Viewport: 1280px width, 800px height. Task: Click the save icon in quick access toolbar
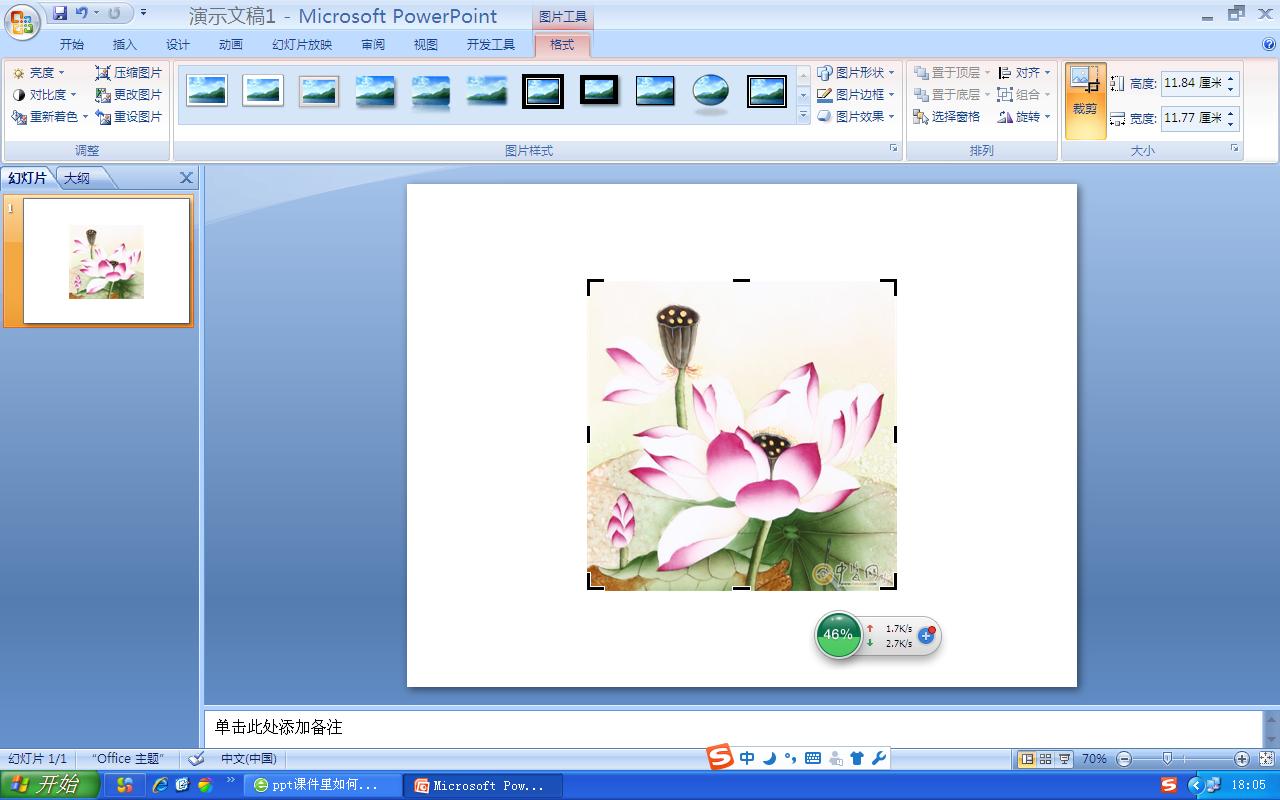tap(60, 13)
